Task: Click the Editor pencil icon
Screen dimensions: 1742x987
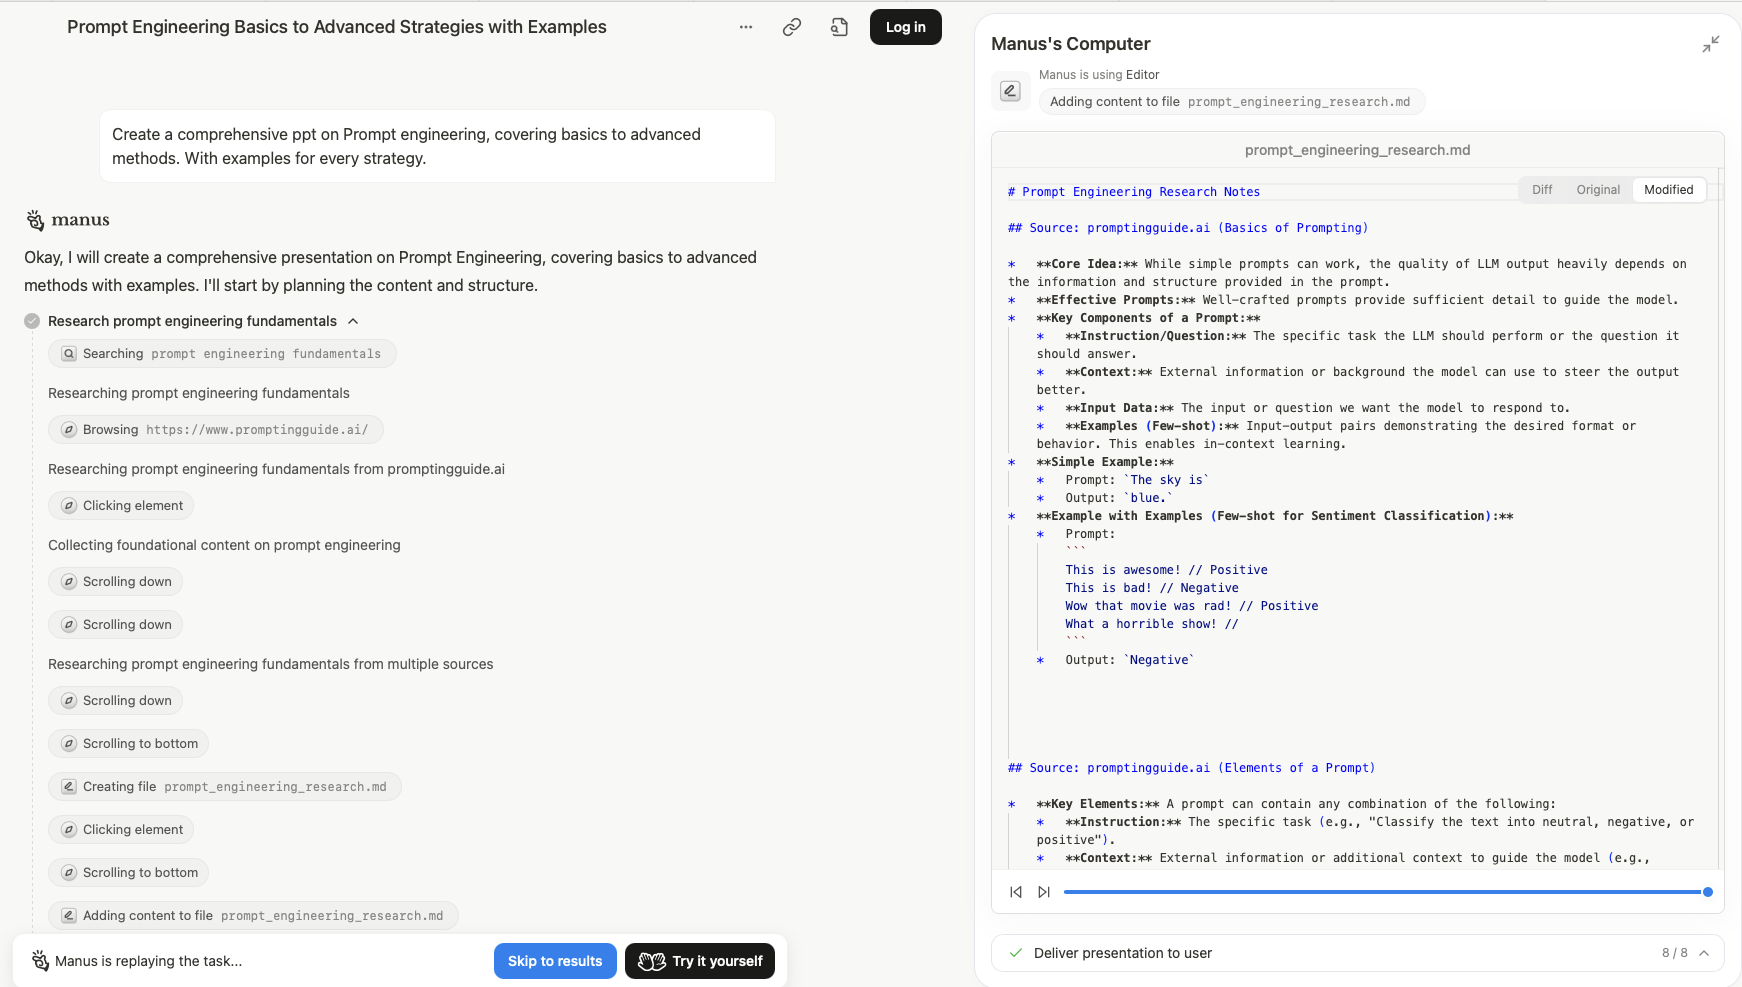Action: [x=1010, y=91]
